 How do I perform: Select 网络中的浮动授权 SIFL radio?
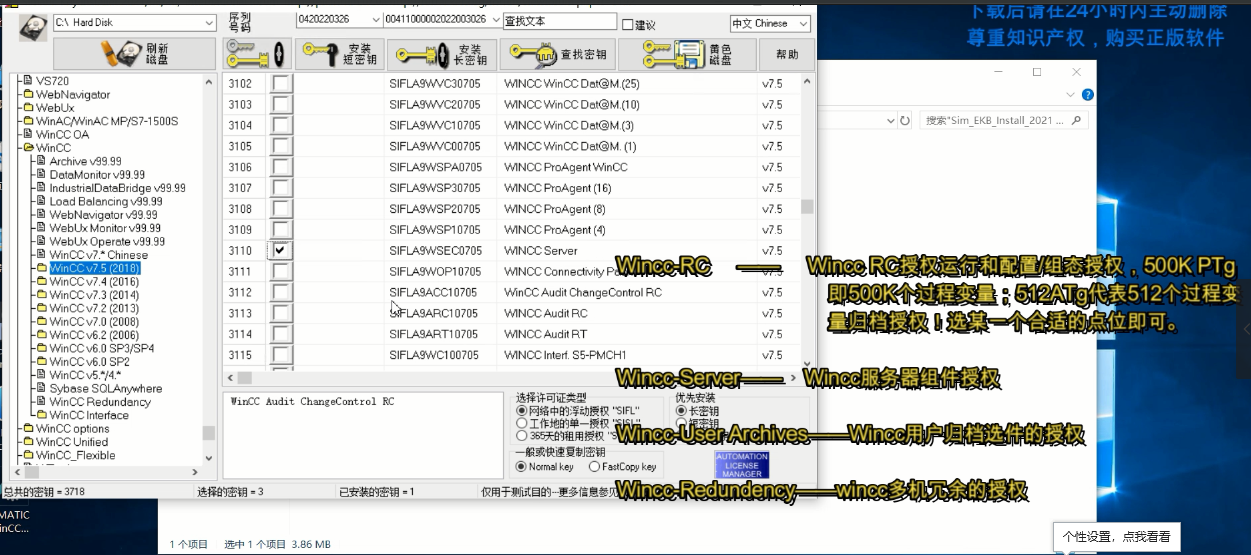pos(521,411)
